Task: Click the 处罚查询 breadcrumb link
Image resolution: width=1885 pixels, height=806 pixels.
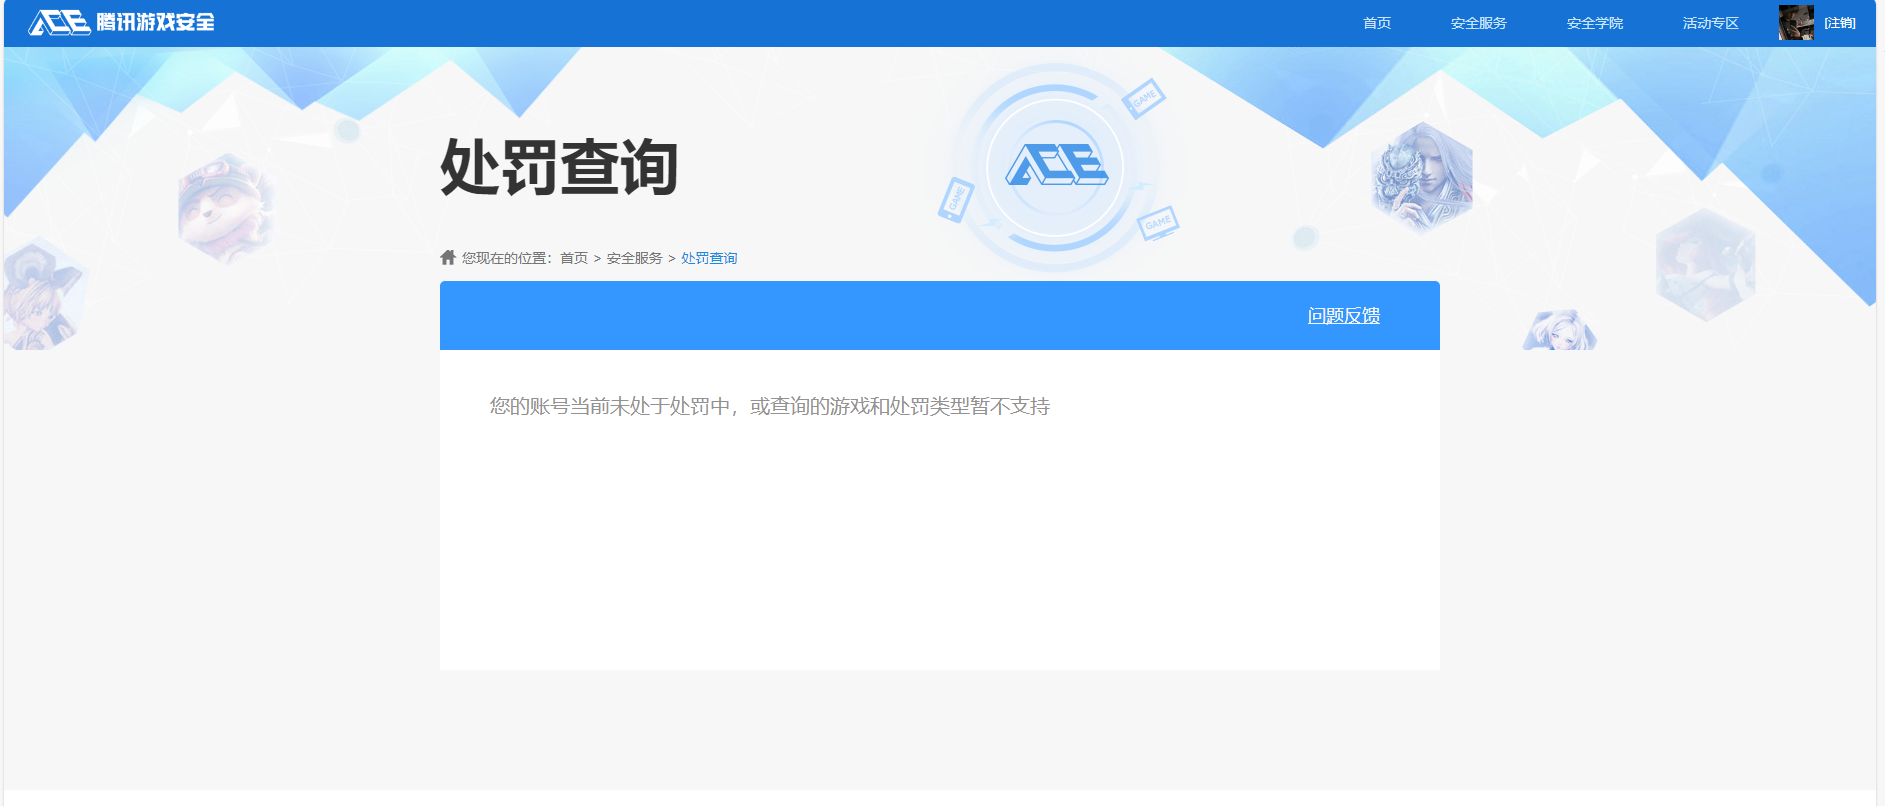Action: [709, 258]
